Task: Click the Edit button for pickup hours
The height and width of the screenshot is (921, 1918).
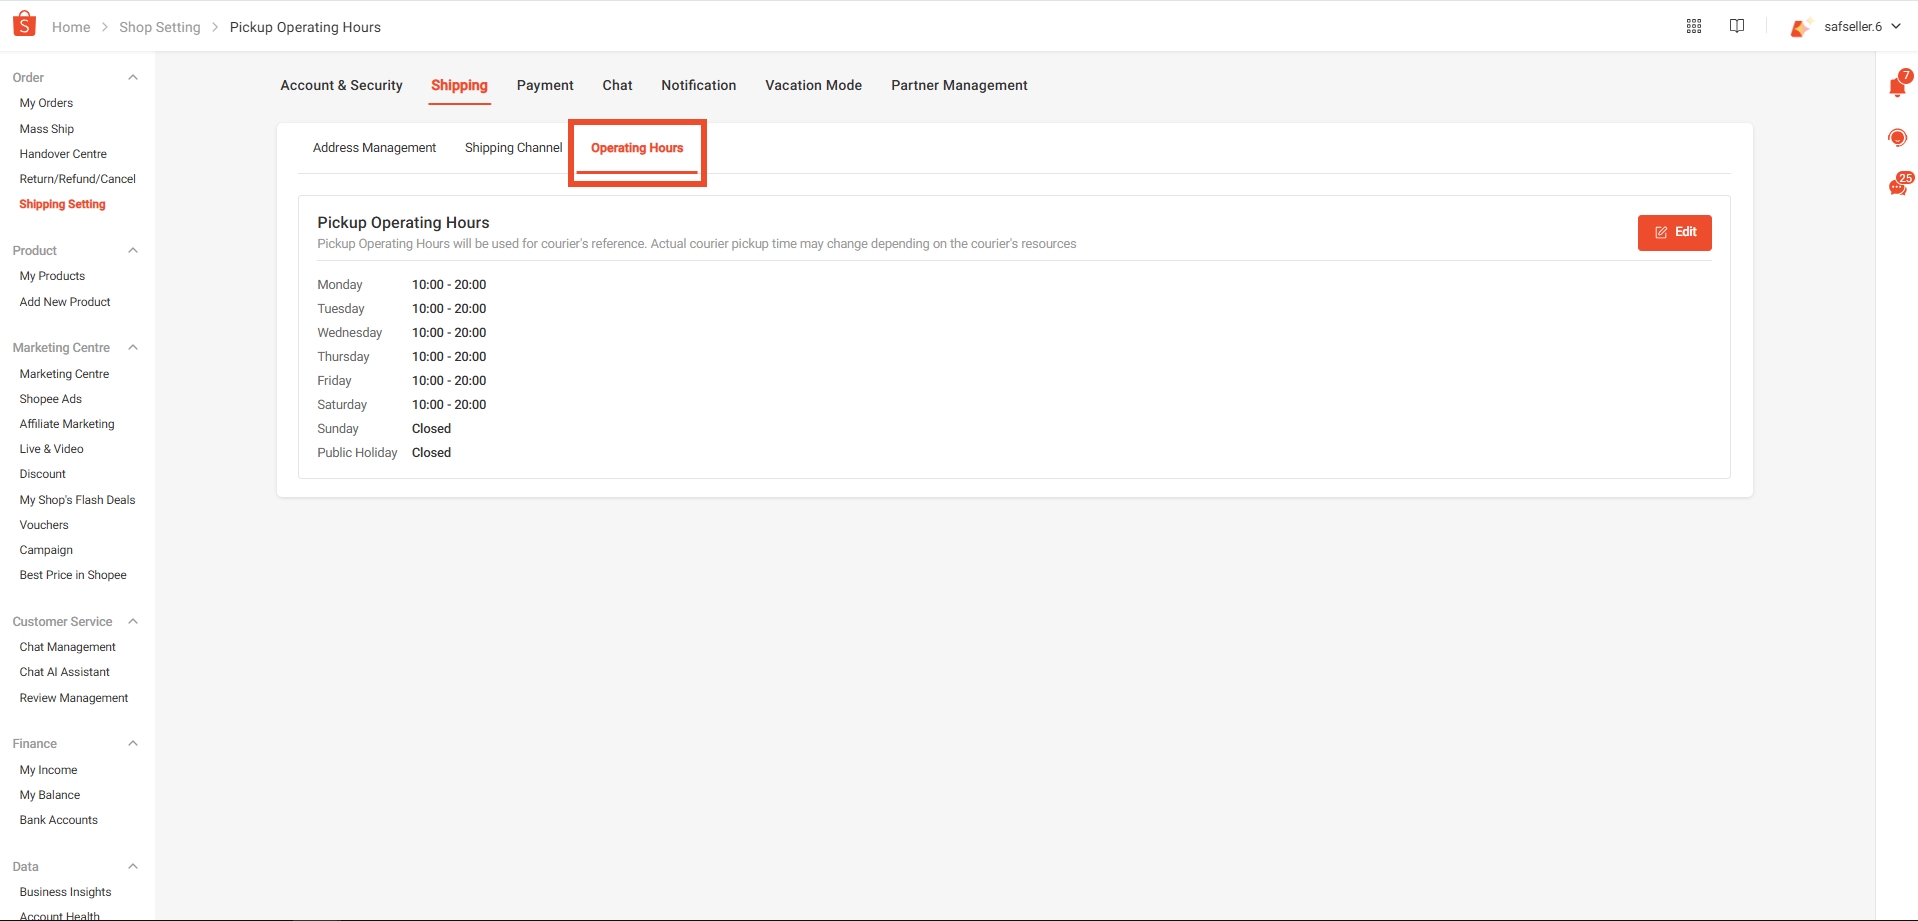Action: 1674,232
